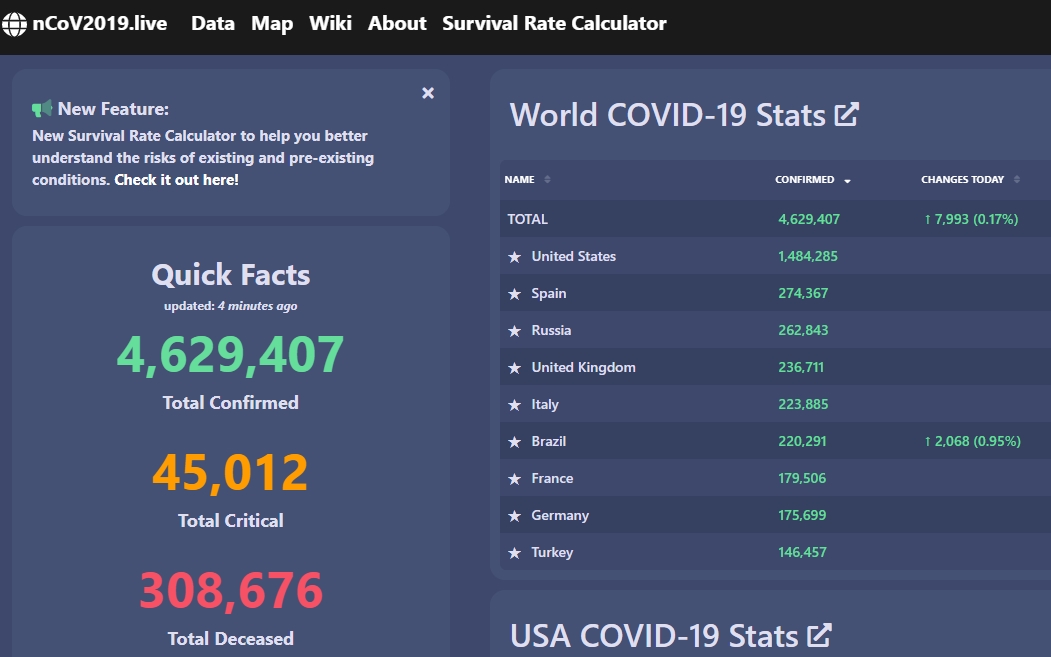1051x657 pixels.
Task: Toggle the star beside Russia
Action: [x=515, y=331]
